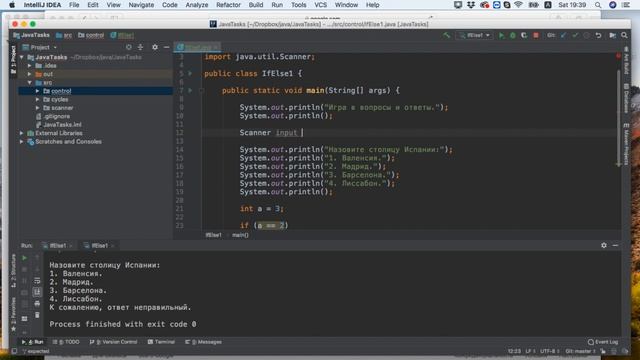640x360 pixels.
Task: Select the first IfElse1 tab in Run panel
Action: [x=58, y=246]
